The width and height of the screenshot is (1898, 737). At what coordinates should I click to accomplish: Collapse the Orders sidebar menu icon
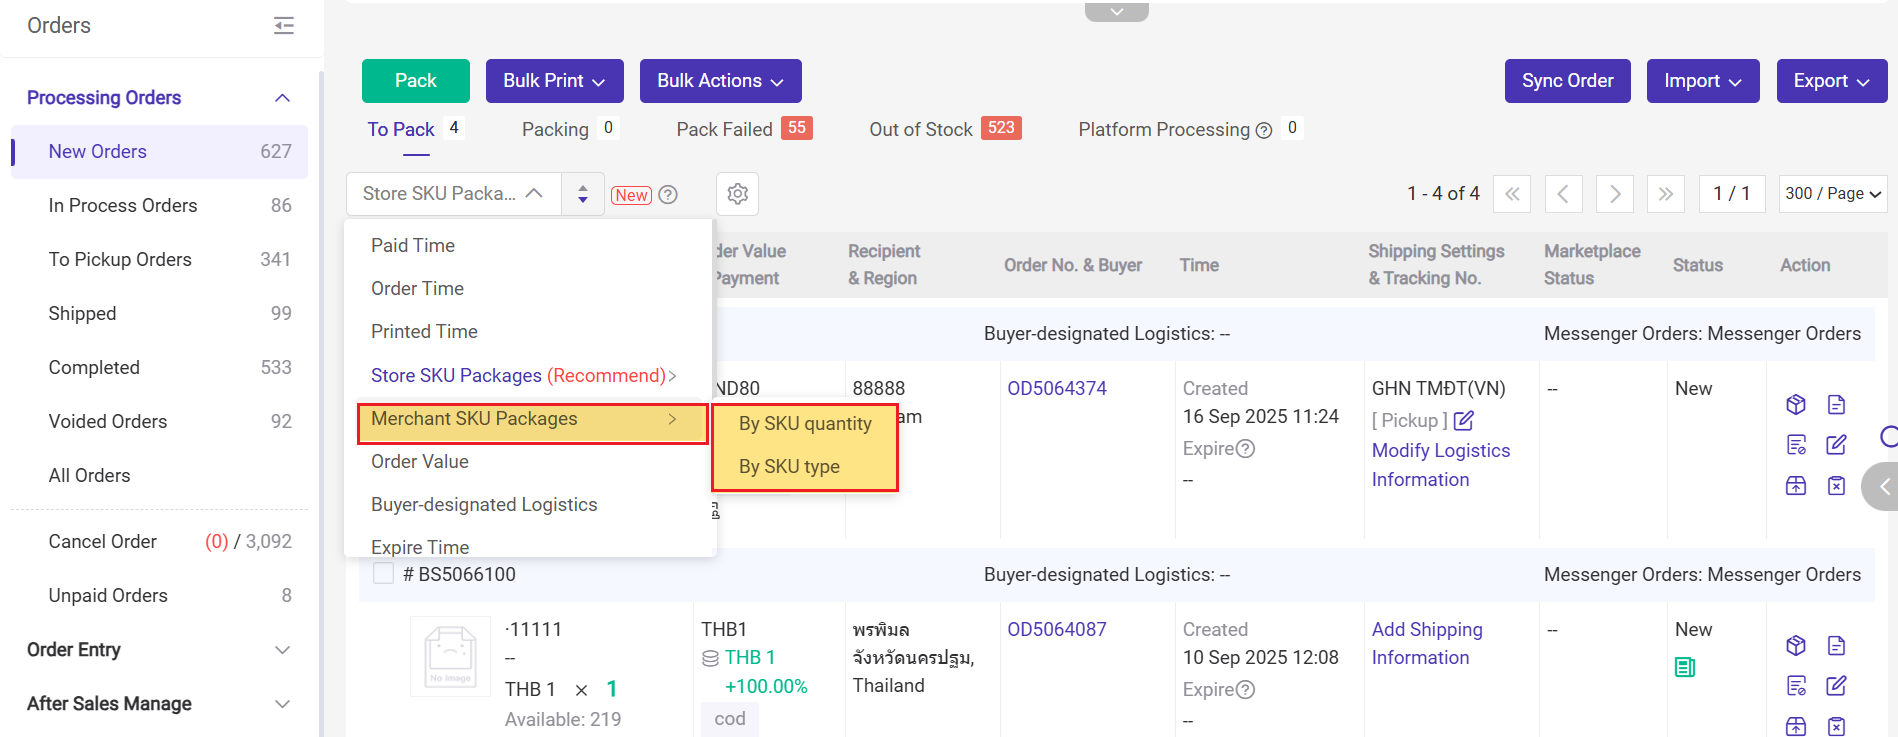coord(284,26)
